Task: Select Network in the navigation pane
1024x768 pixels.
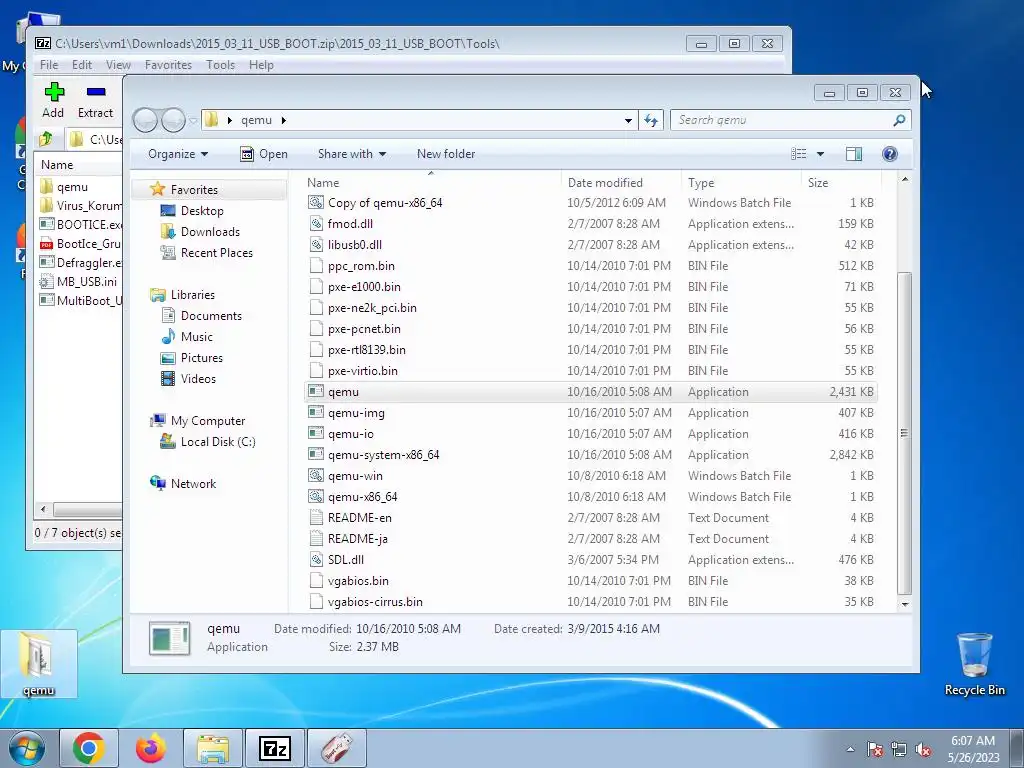Action: pos(193,484)
